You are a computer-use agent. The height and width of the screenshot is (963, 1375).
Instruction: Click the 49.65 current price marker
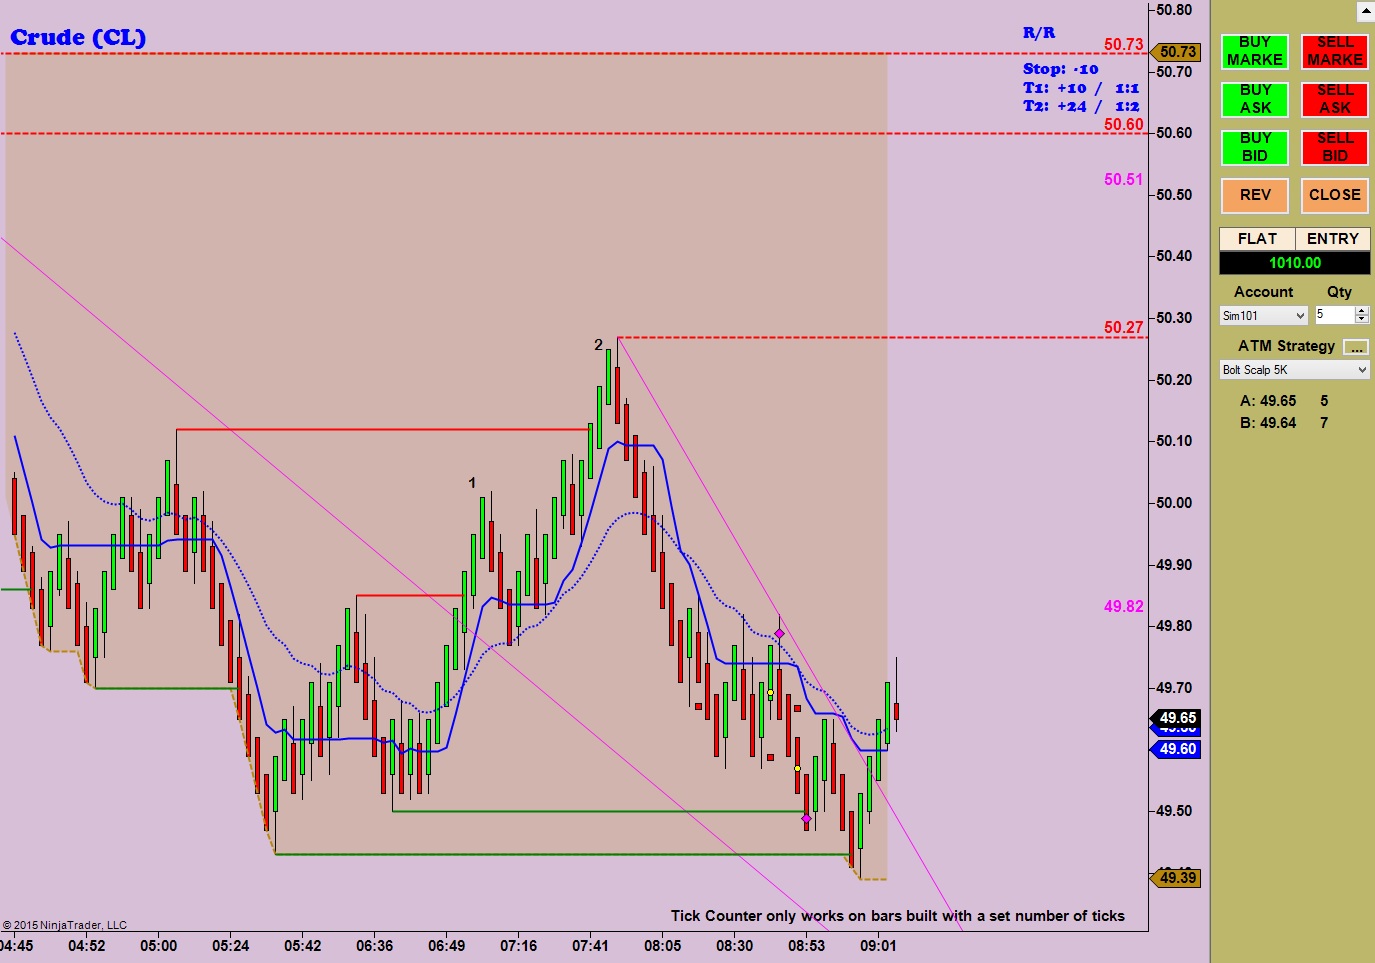pyautogui.click(x=1176, y=718)
